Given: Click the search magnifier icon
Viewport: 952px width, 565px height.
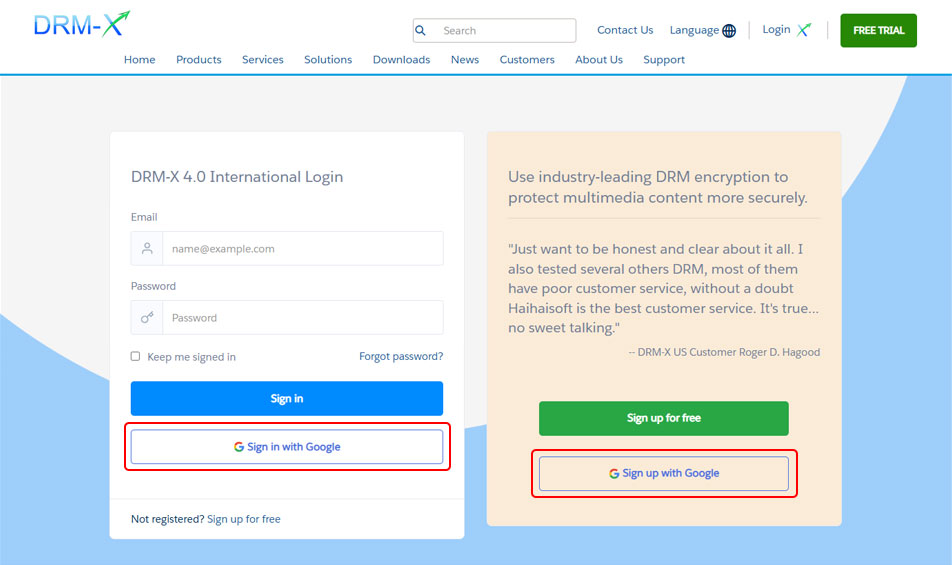Looking at the screenshot, I should [421, 31].
